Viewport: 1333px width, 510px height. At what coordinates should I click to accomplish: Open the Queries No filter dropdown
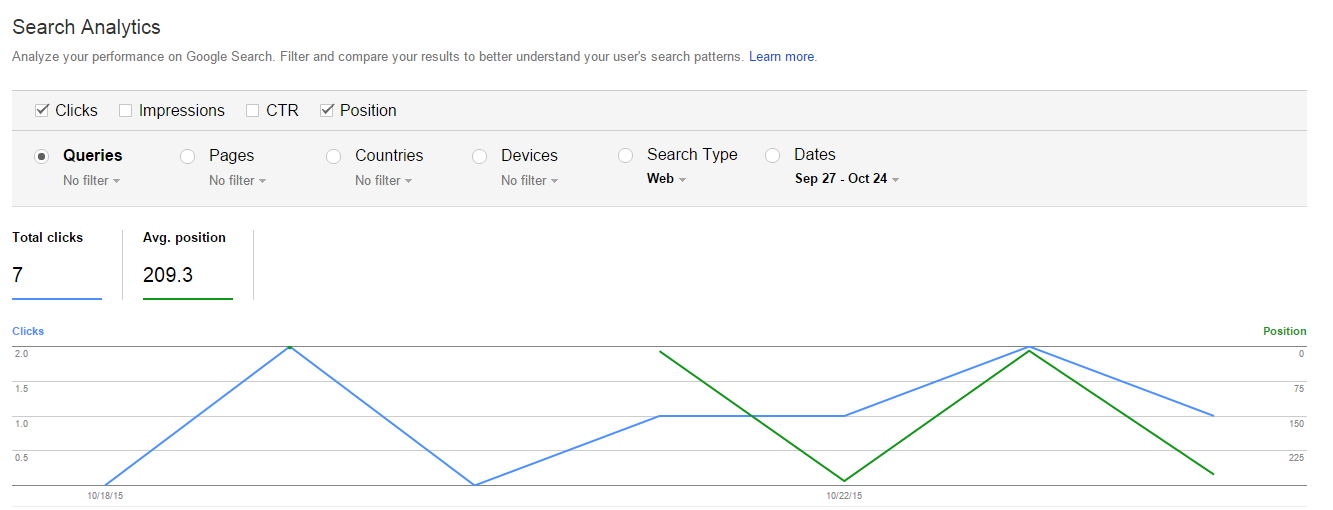pos(92,181)
